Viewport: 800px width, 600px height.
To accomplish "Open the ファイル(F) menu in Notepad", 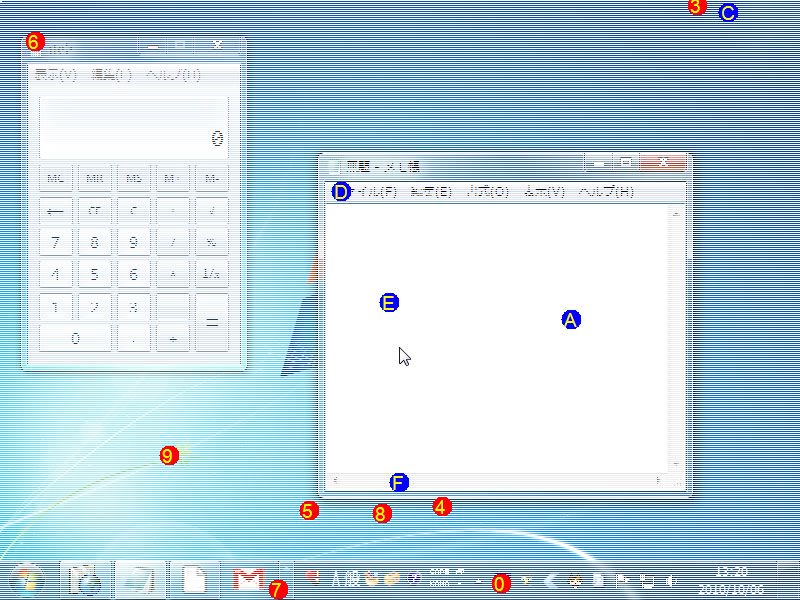I will point(357,191).
